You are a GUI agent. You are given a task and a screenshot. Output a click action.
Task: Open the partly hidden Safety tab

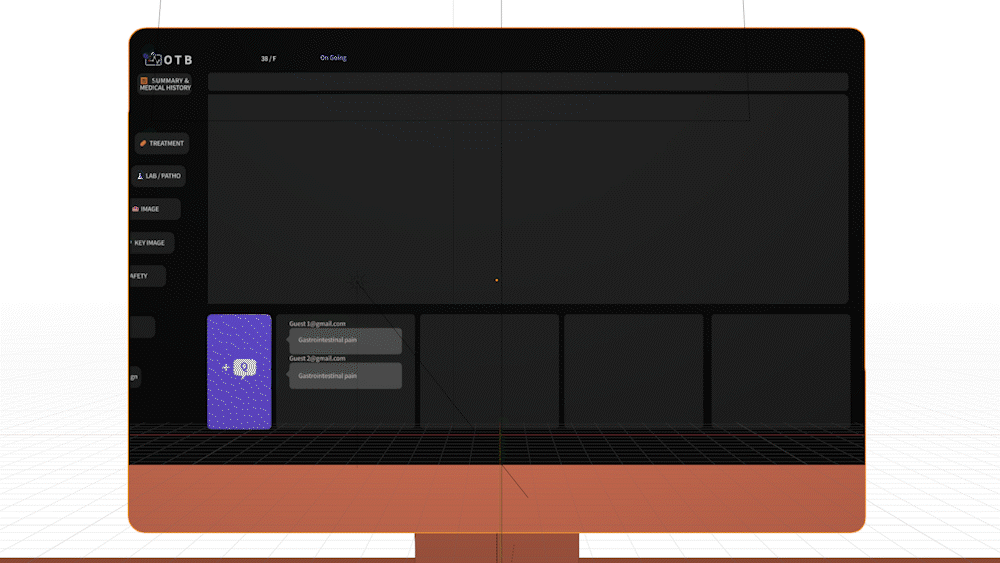[x=147, y=276]
